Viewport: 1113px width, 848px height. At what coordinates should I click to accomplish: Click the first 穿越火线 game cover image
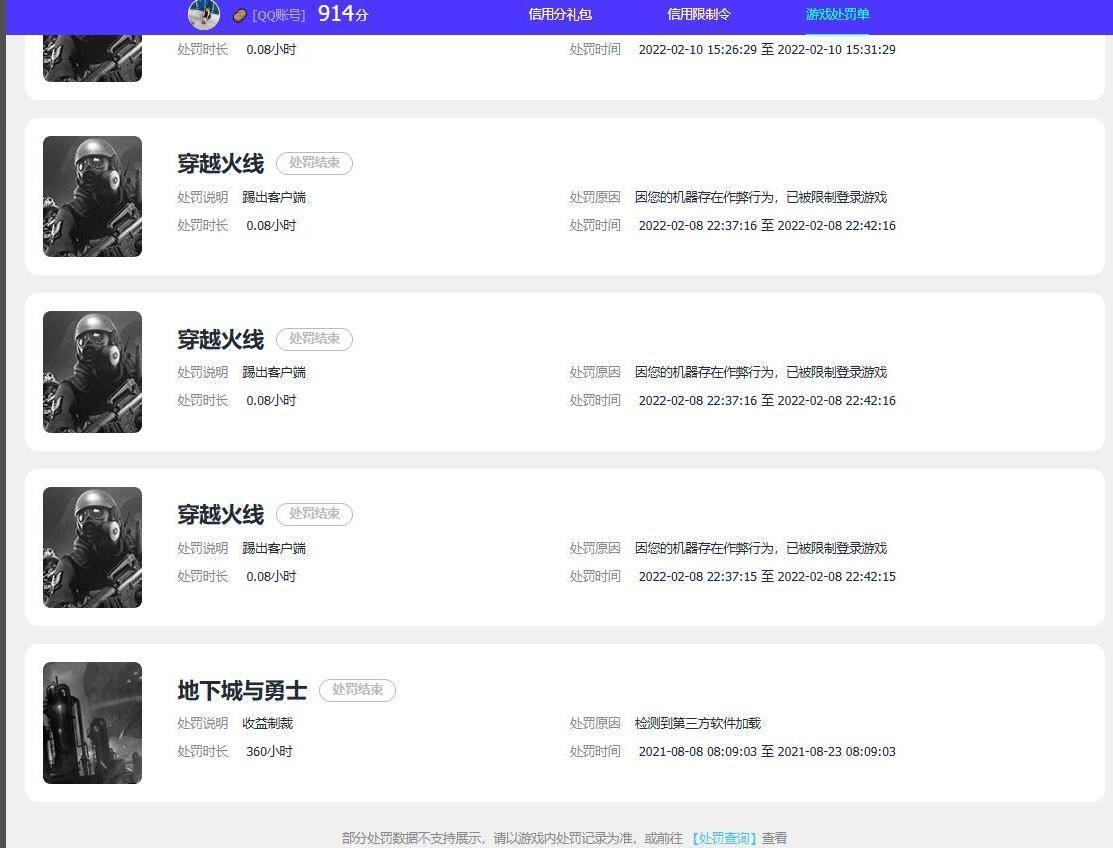(92, 196)
